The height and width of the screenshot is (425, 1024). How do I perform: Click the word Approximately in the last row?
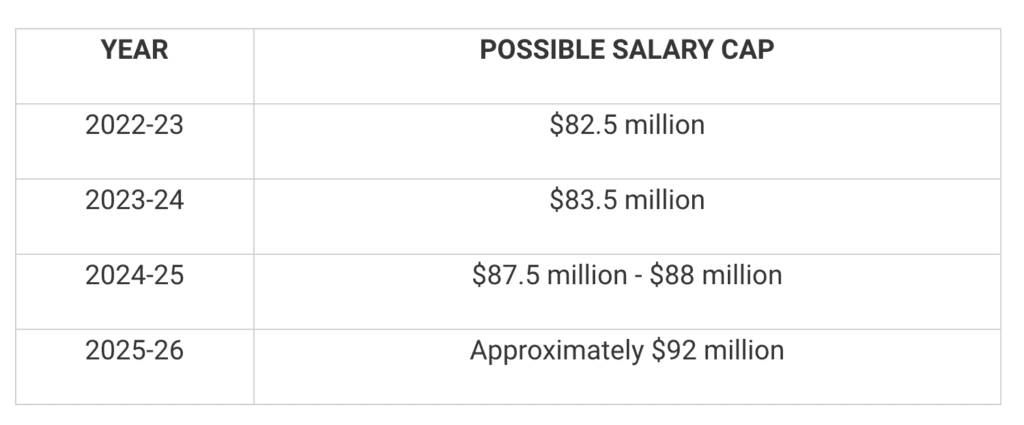pyautogui.click(x=556, y=351)
